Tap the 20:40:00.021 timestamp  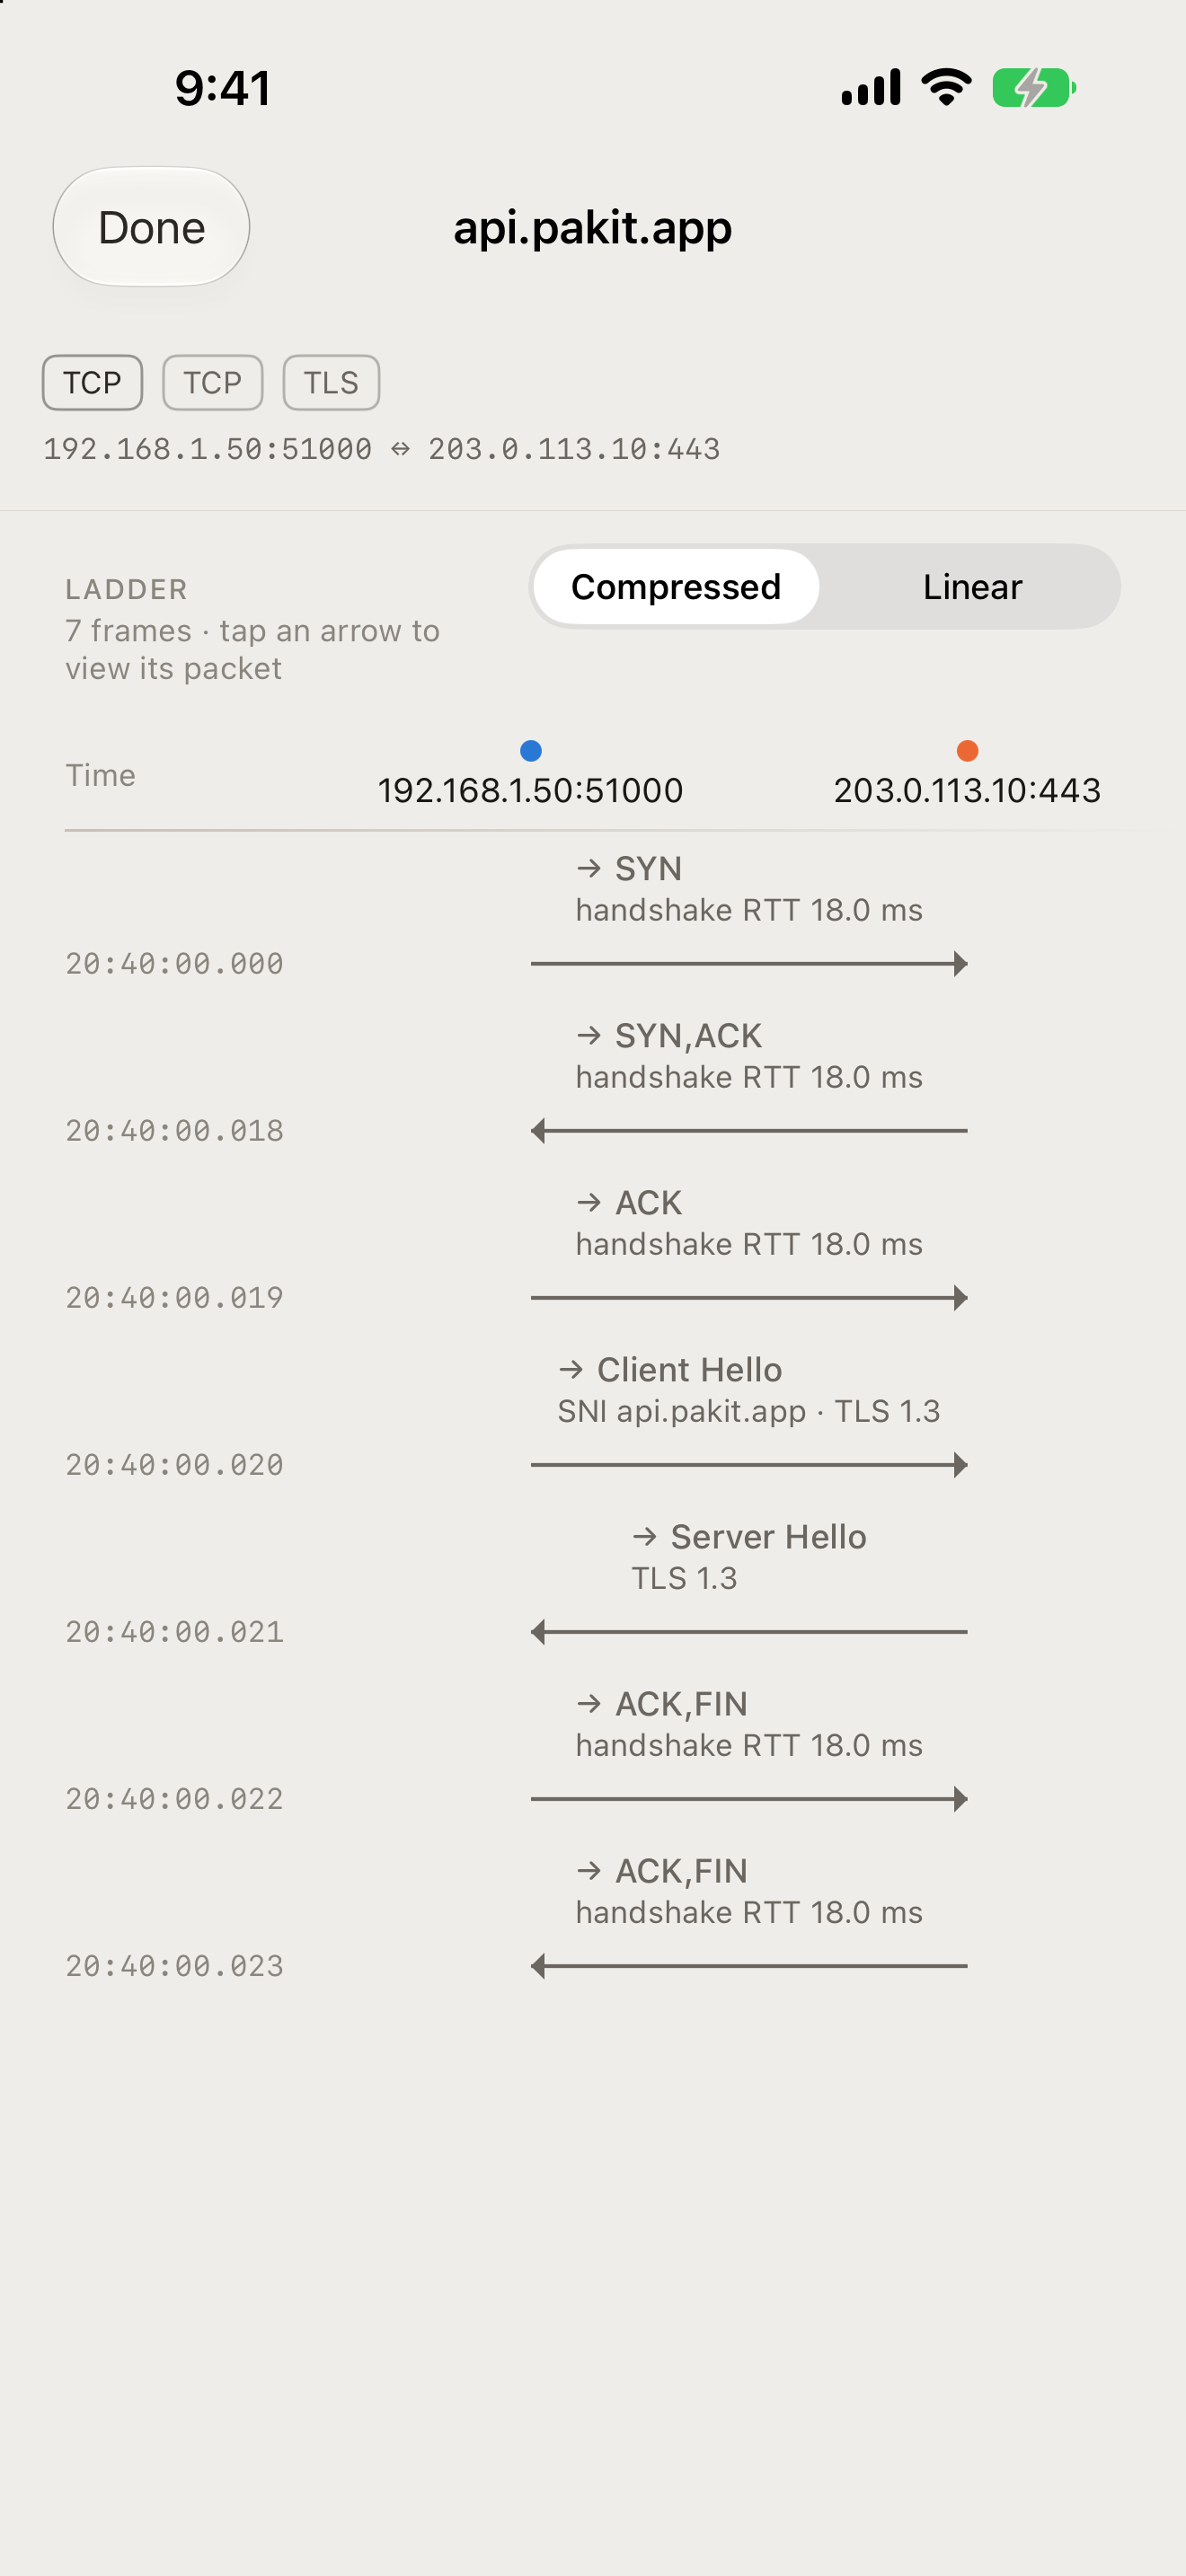[174, 1632]
